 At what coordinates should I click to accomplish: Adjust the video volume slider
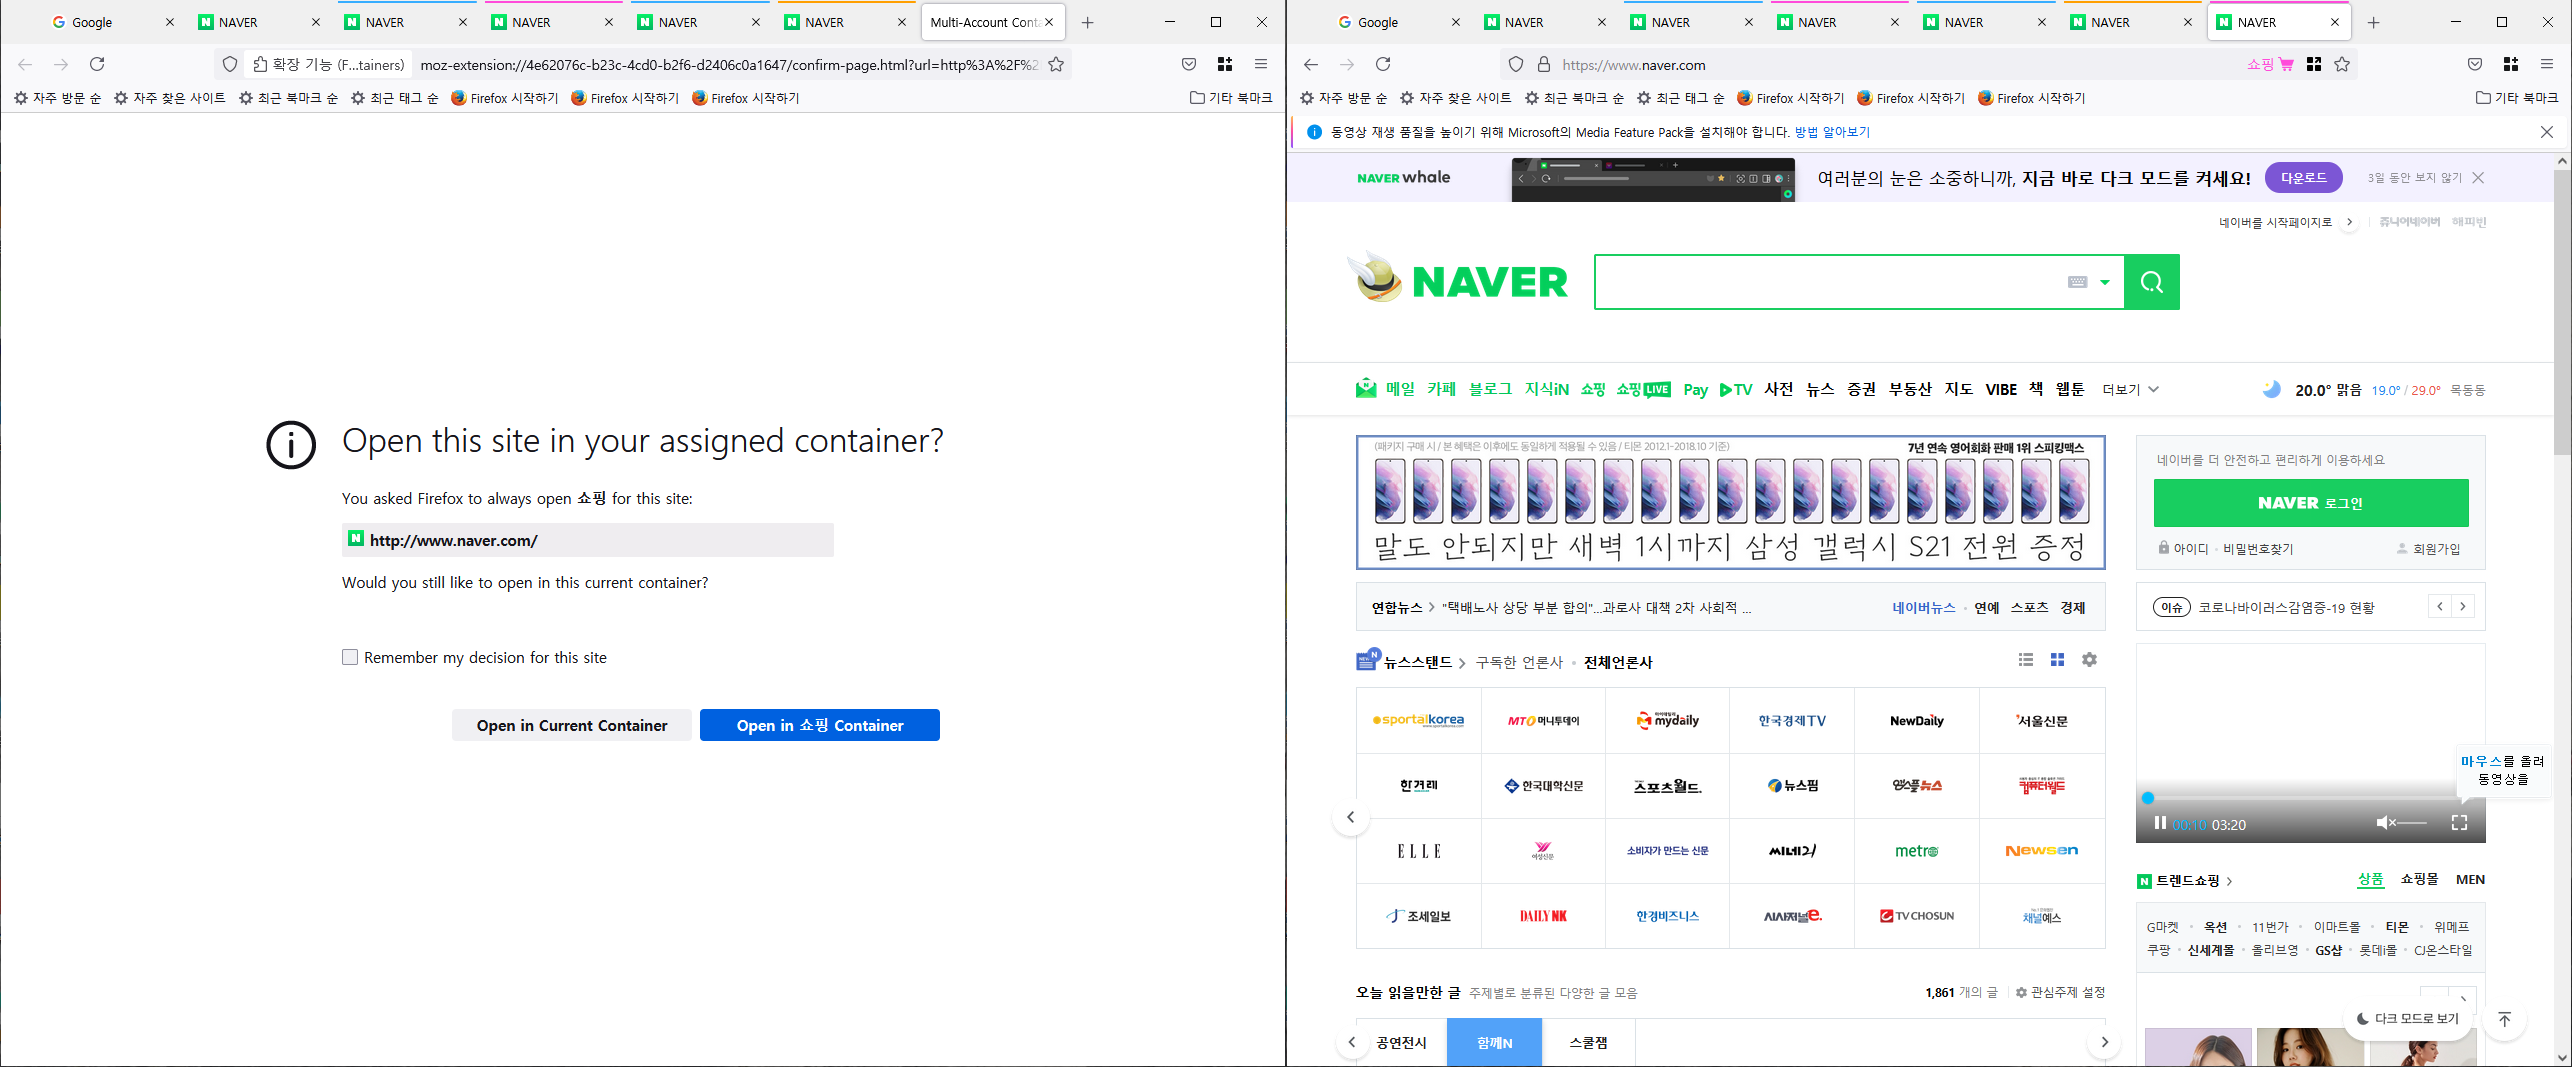[2412, 823]
